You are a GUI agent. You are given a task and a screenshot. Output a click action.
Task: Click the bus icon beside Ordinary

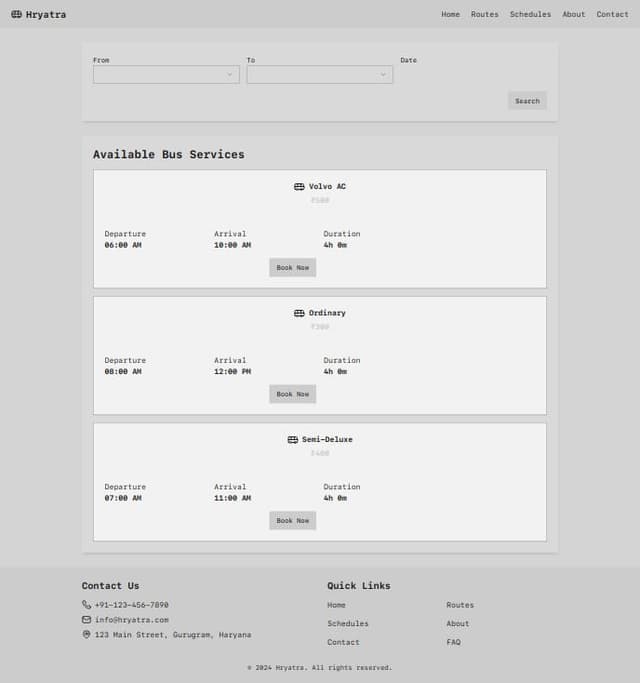(299, 313)
